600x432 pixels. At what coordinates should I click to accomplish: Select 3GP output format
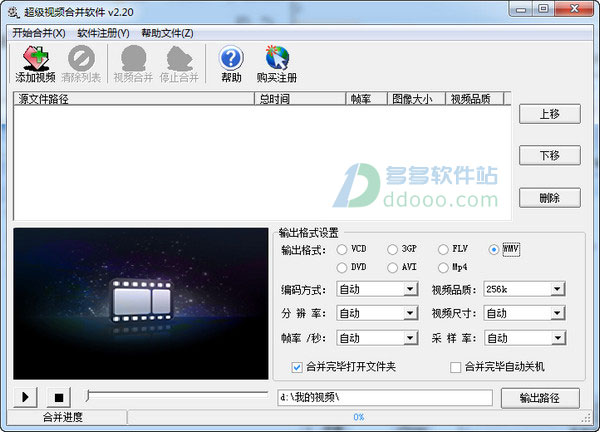(392, 249)
